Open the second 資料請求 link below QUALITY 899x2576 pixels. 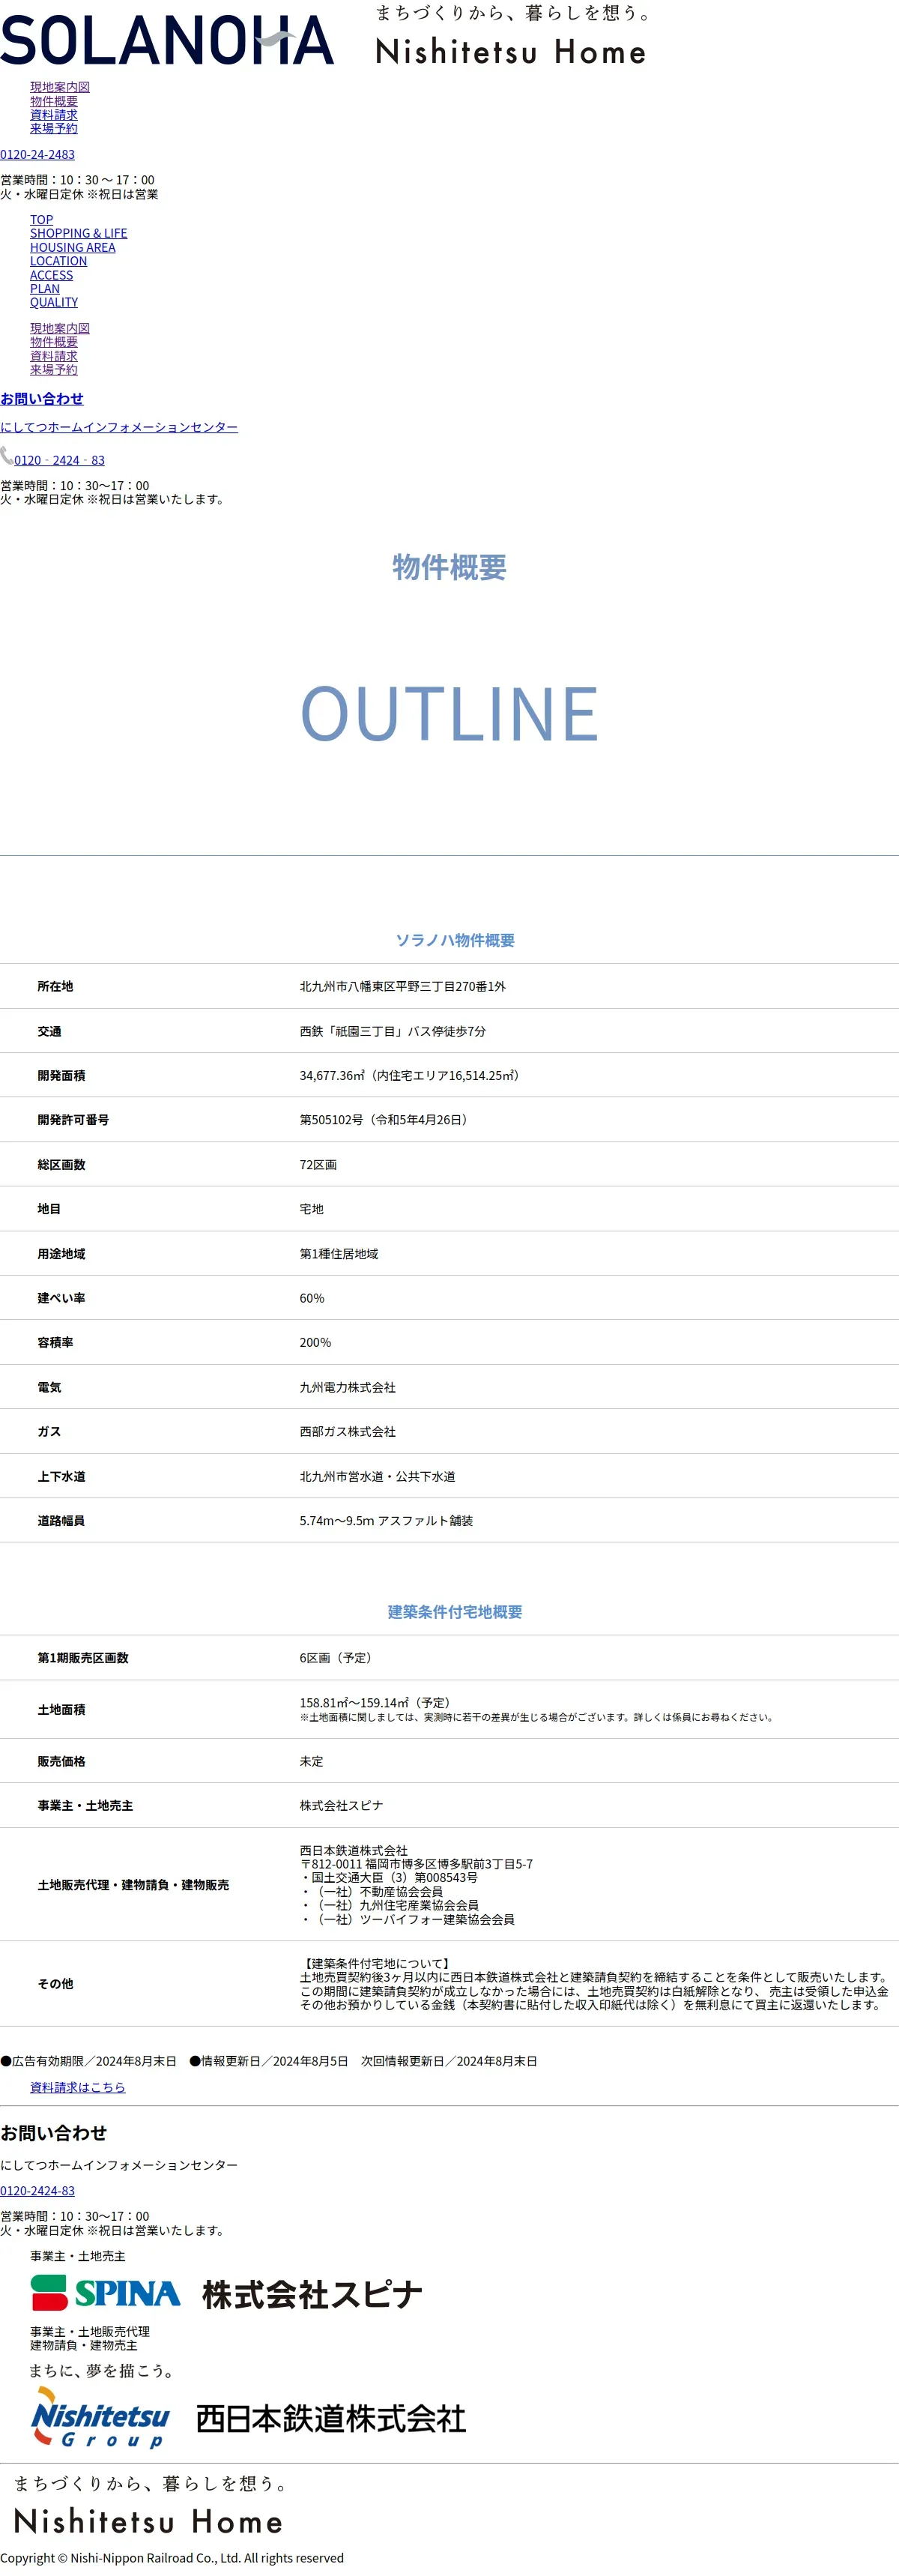(x=54, y=356)
